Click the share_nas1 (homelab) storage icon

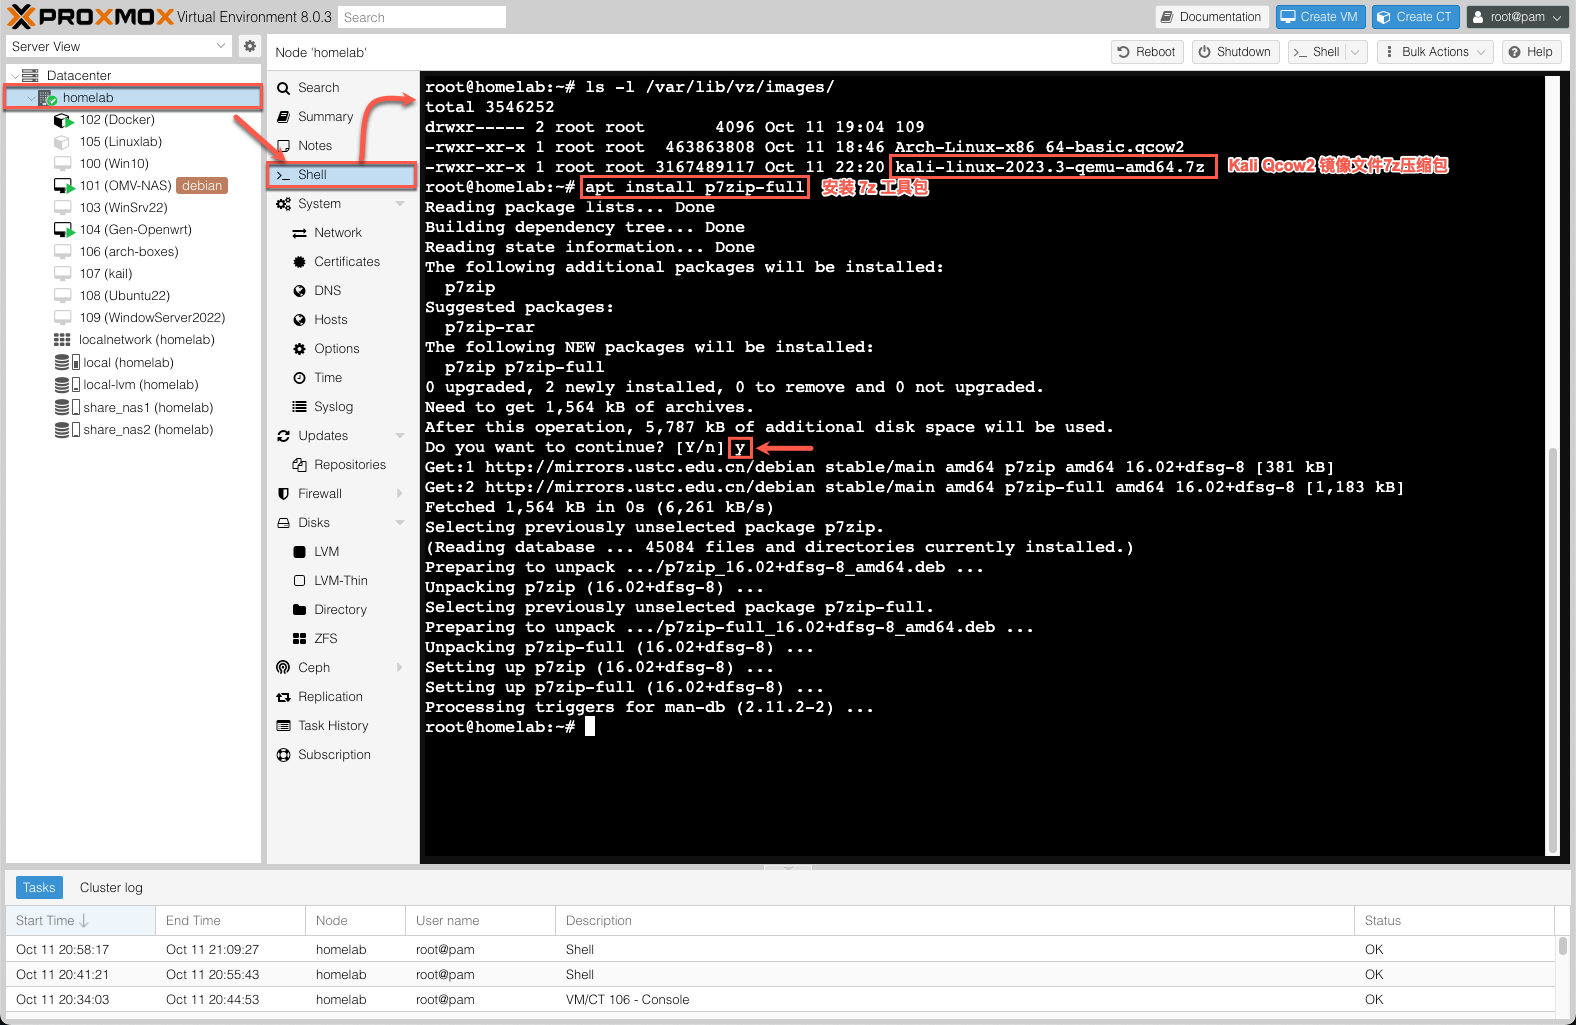(67, 408)
